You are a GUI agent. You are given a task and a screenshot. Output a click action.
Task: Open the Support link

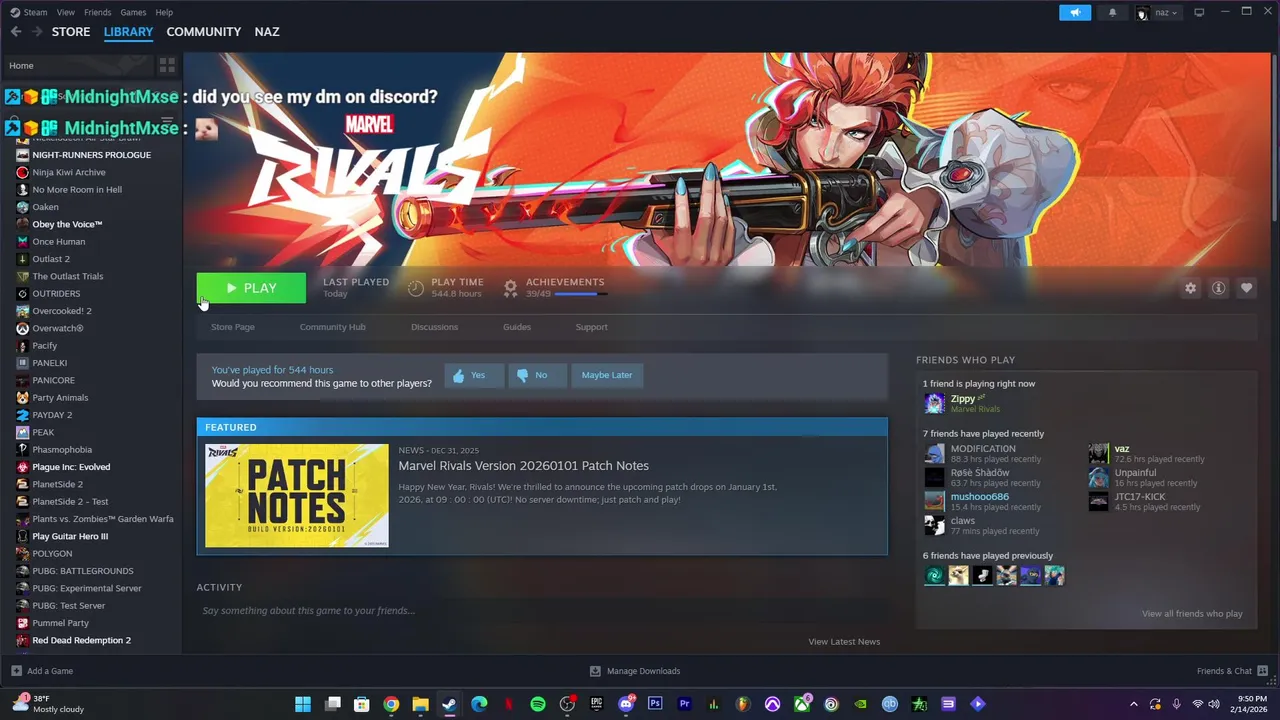591,327
